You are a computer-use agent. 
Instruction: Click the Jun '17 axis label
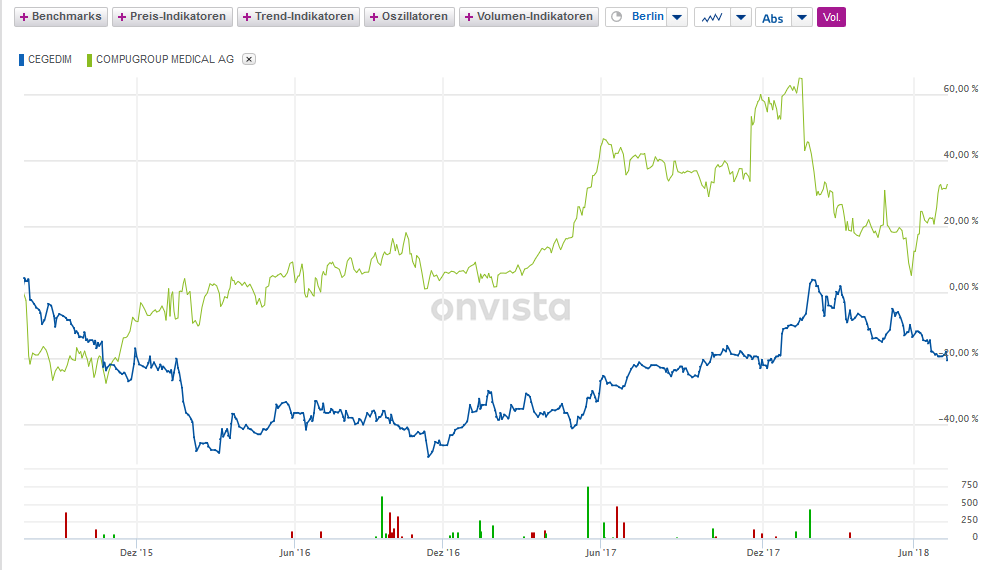coord(601,552)
